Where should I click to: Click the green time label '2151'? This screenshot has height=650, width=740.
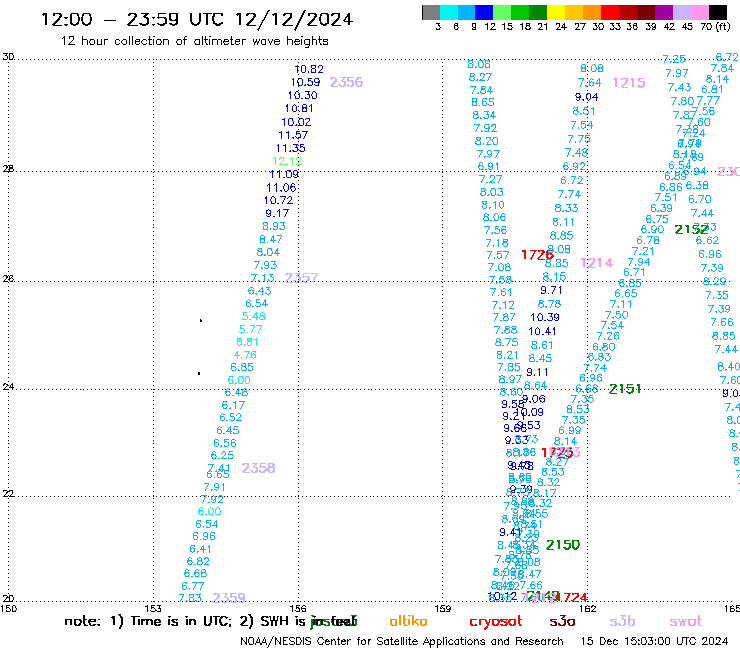pos(625,389)
